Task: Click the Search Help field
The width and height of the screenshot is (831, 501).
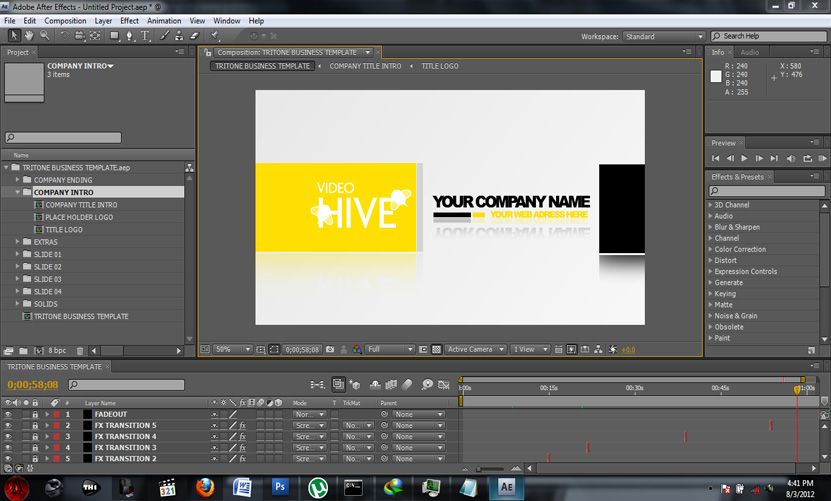Action: click(768, 36)
